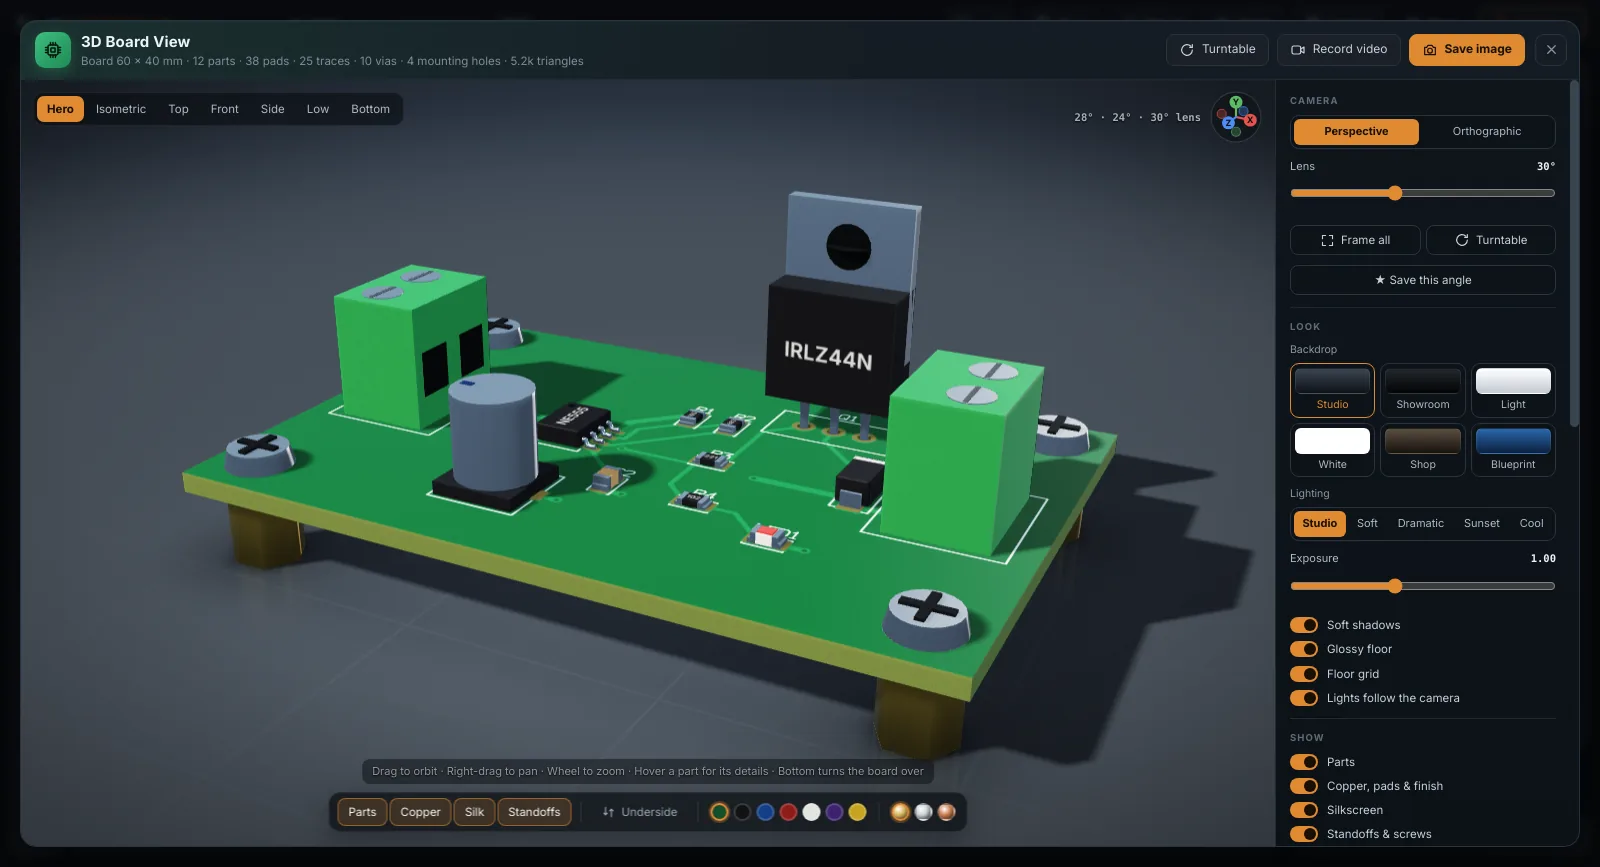Choose the Sunset lighting preset
The width and height of the screenshot is (1600, 867).
pos(1482,524)
